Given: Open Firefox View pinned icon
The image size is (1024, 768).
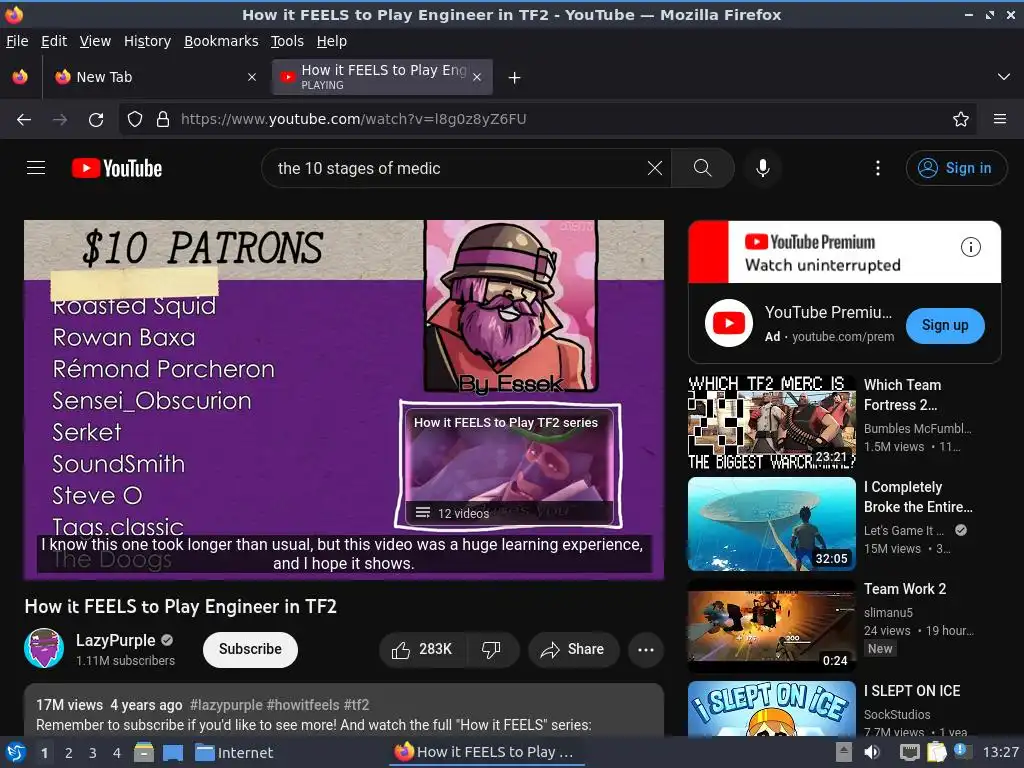Looking at the screenshot, I should (x=20, y=77).
